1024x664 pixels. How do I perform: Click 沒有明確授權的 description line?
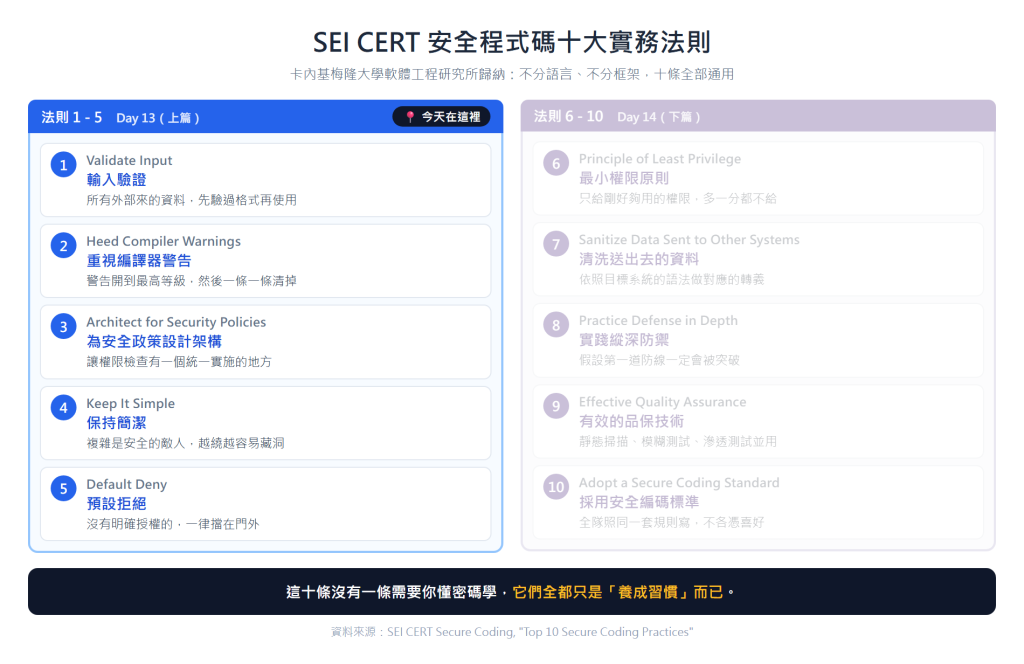point(173,524)
